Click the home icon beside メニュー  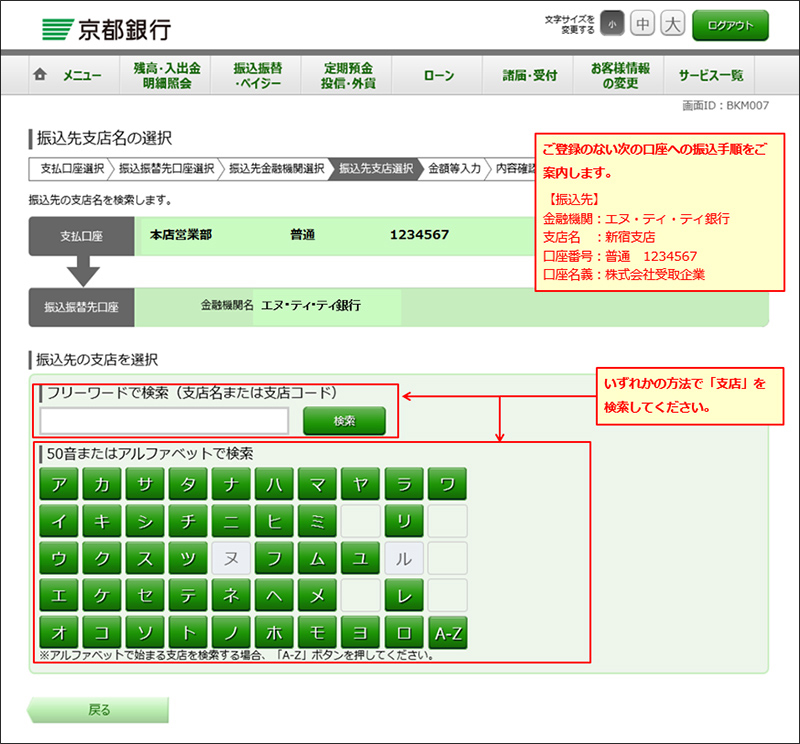(40, 75)
